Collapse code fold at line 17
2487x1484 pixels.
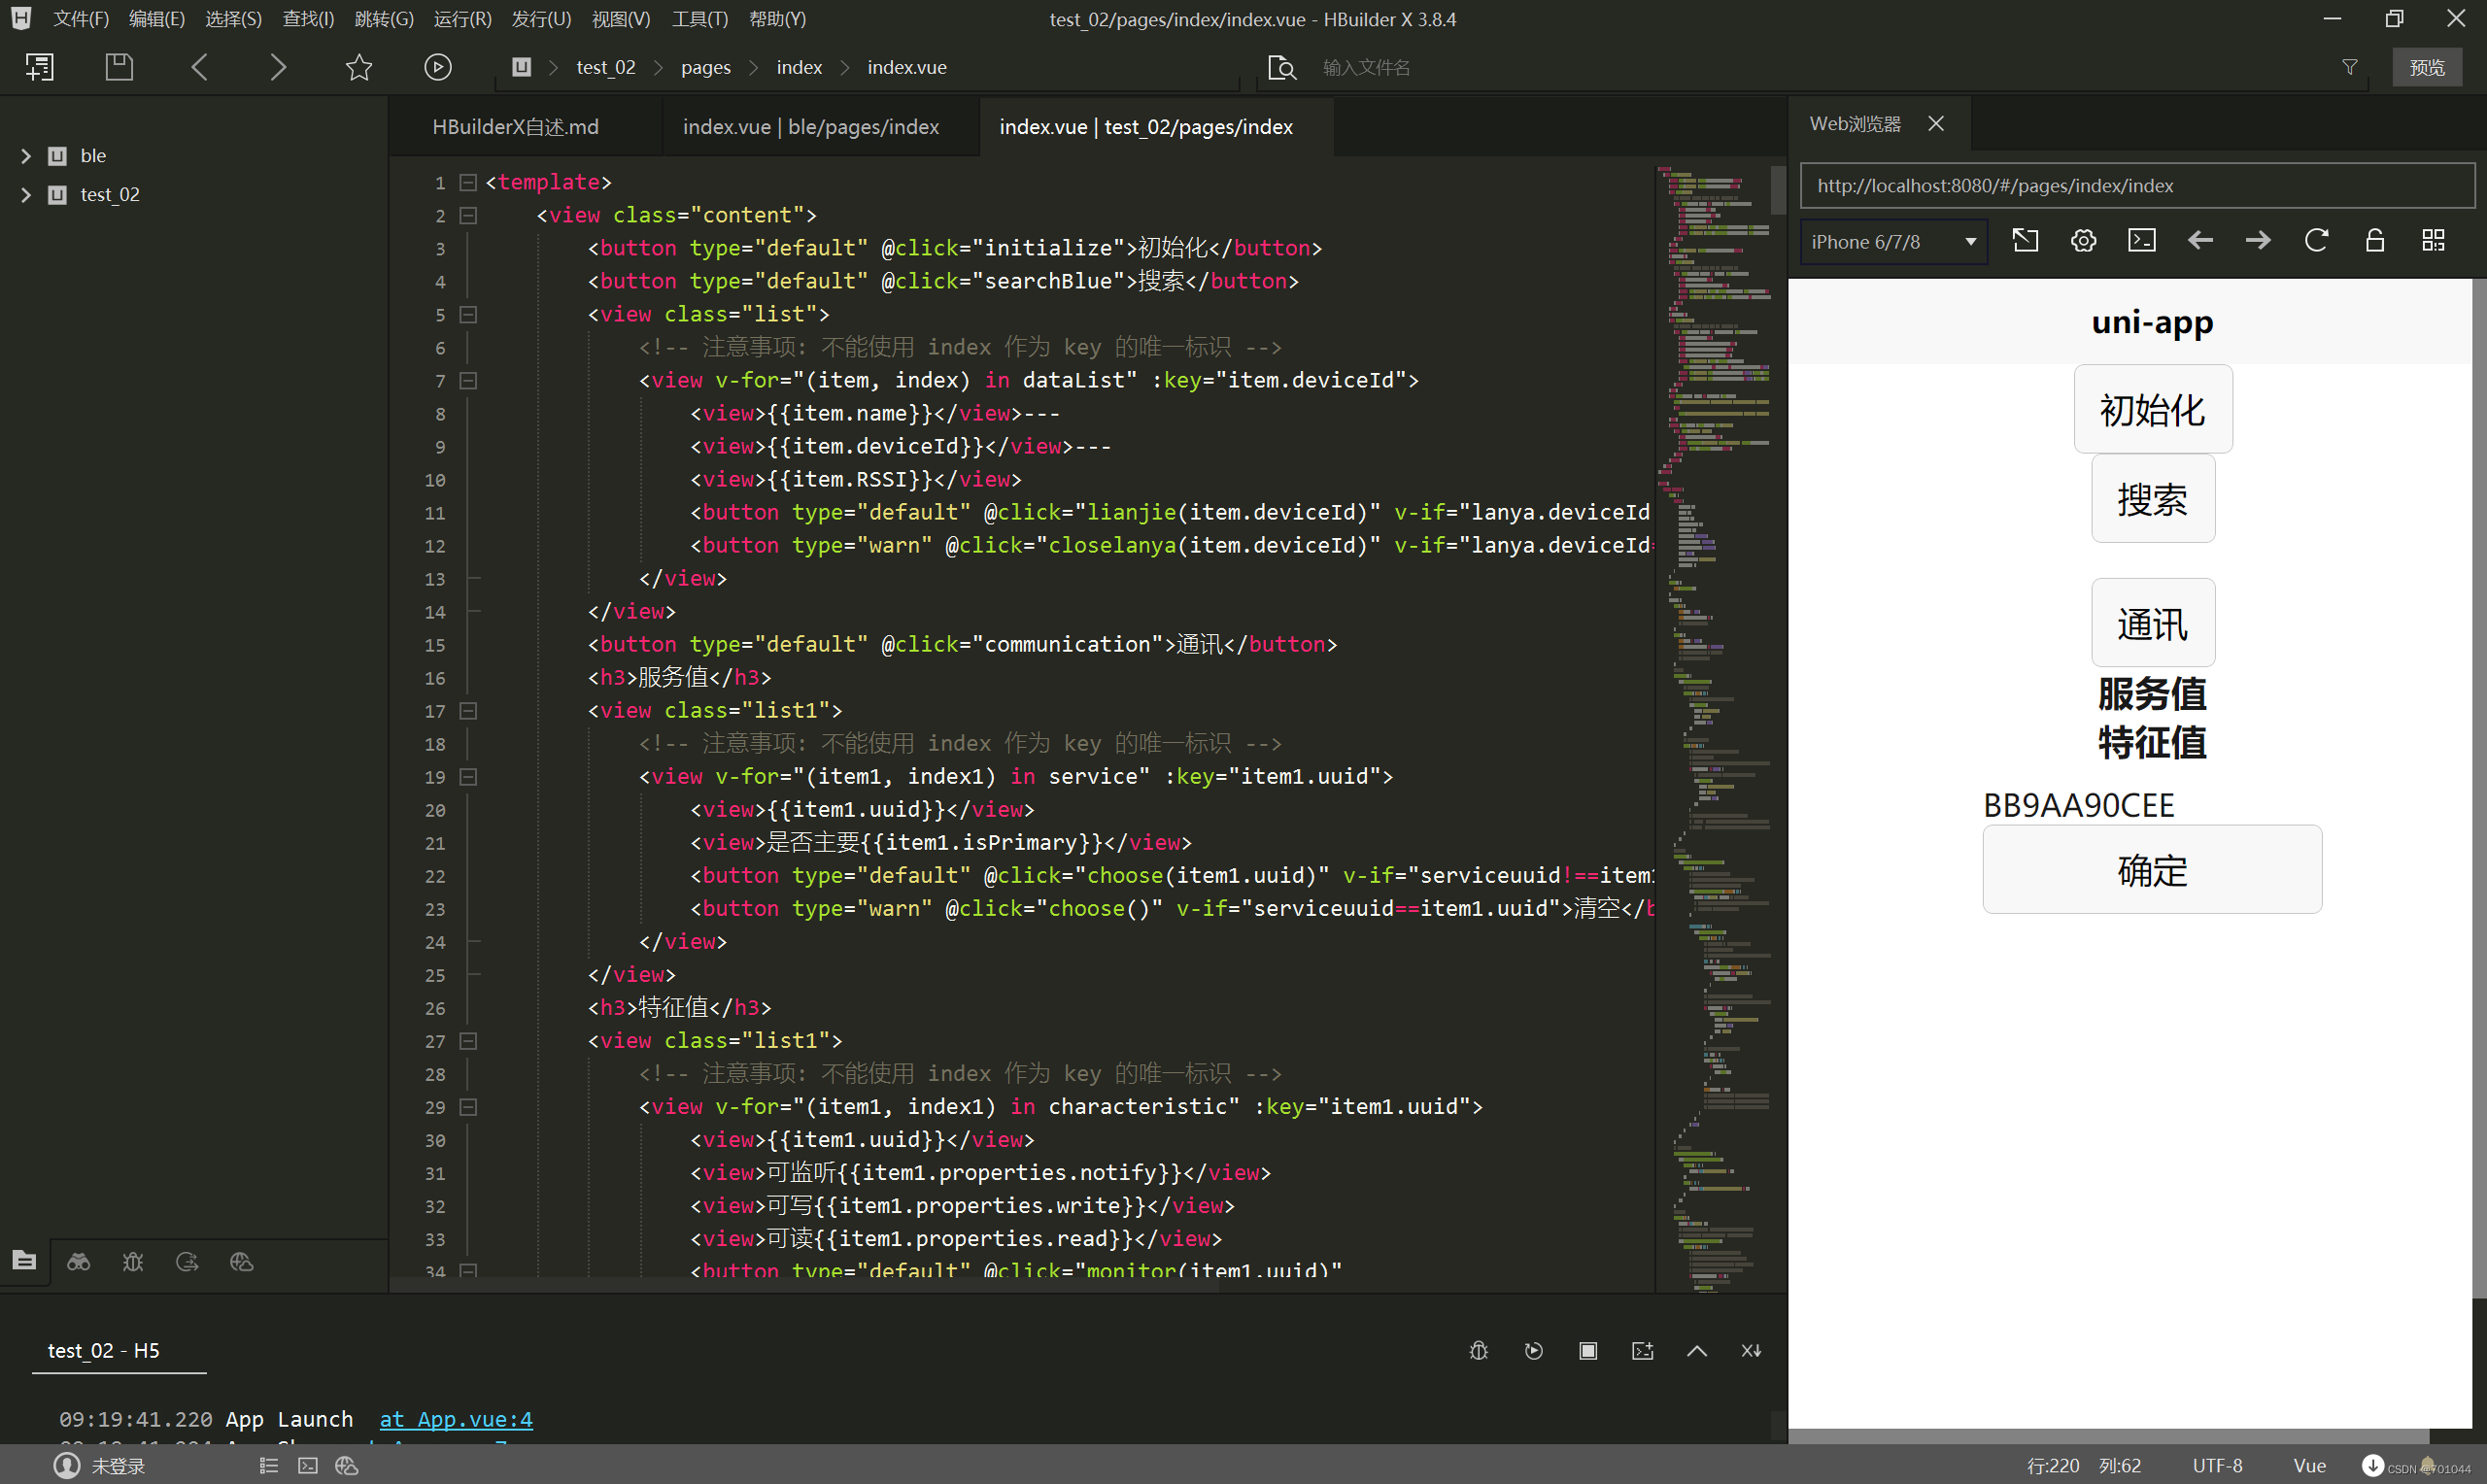pos(468,711)
